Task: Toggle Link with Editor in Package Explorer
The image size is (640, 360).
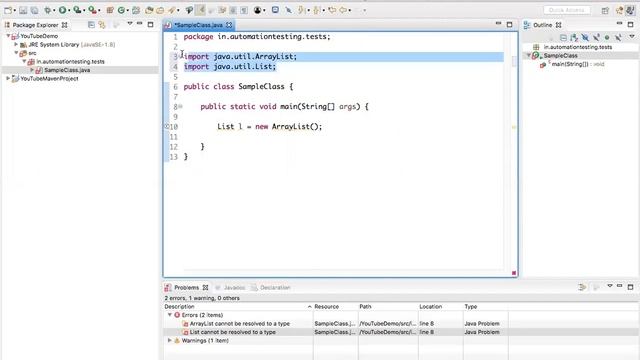Action: point(102,25)
